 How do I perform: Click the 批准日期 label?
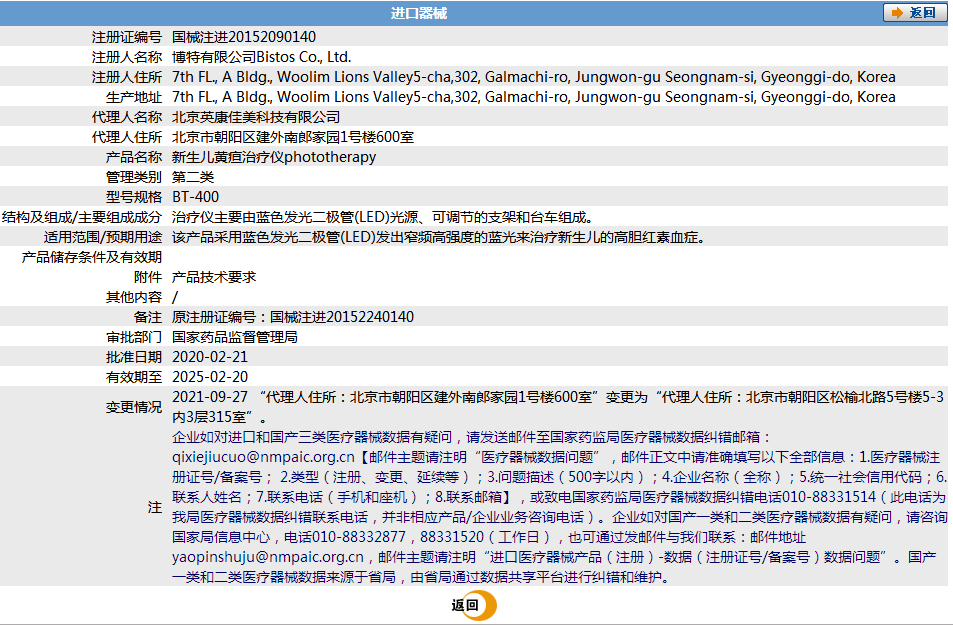(134, 357)
